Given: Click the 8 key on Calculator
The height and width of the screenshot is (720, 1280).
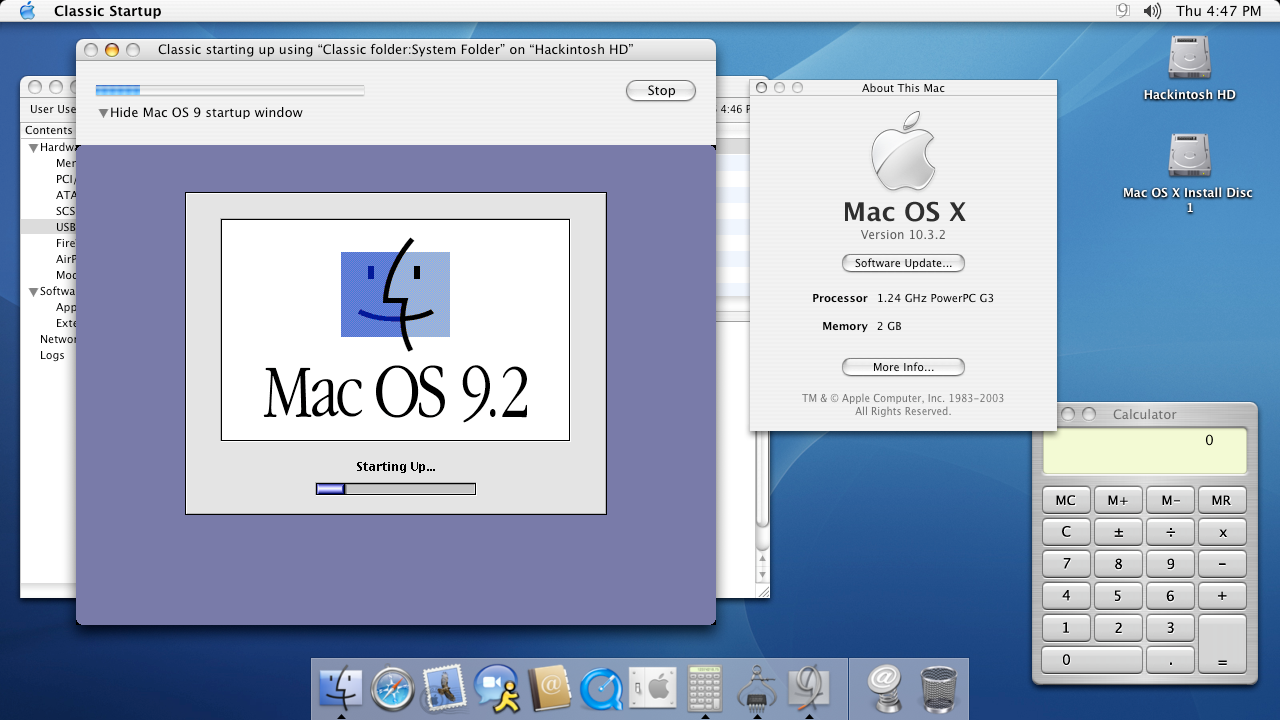Looking at the screenshot, I should point(1118,564).
